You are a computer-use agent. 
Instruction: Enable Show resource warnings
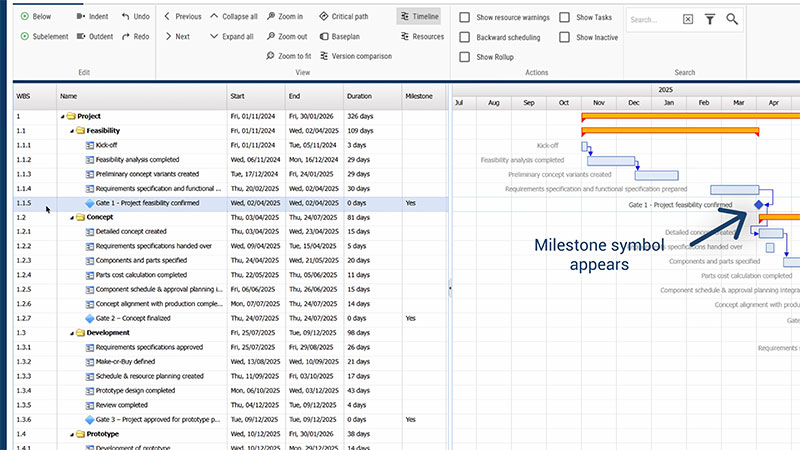coord(464,17)
